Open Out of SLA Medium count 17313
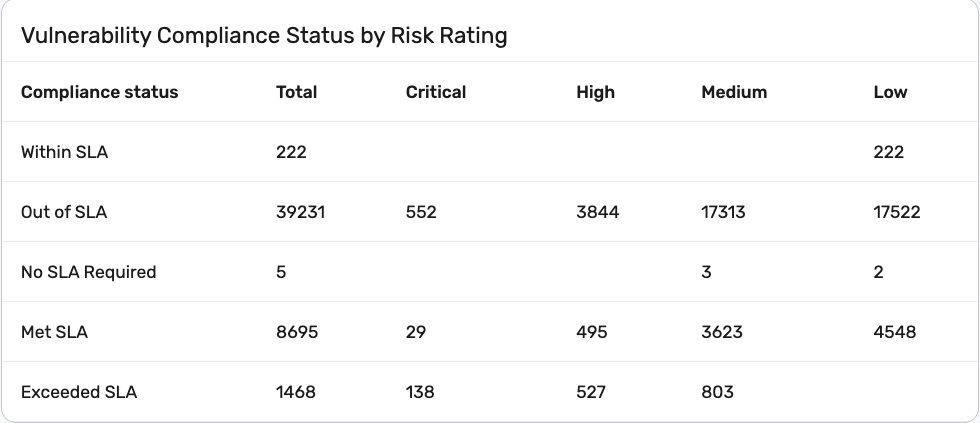Screen dimensions: 980x423 723,212
